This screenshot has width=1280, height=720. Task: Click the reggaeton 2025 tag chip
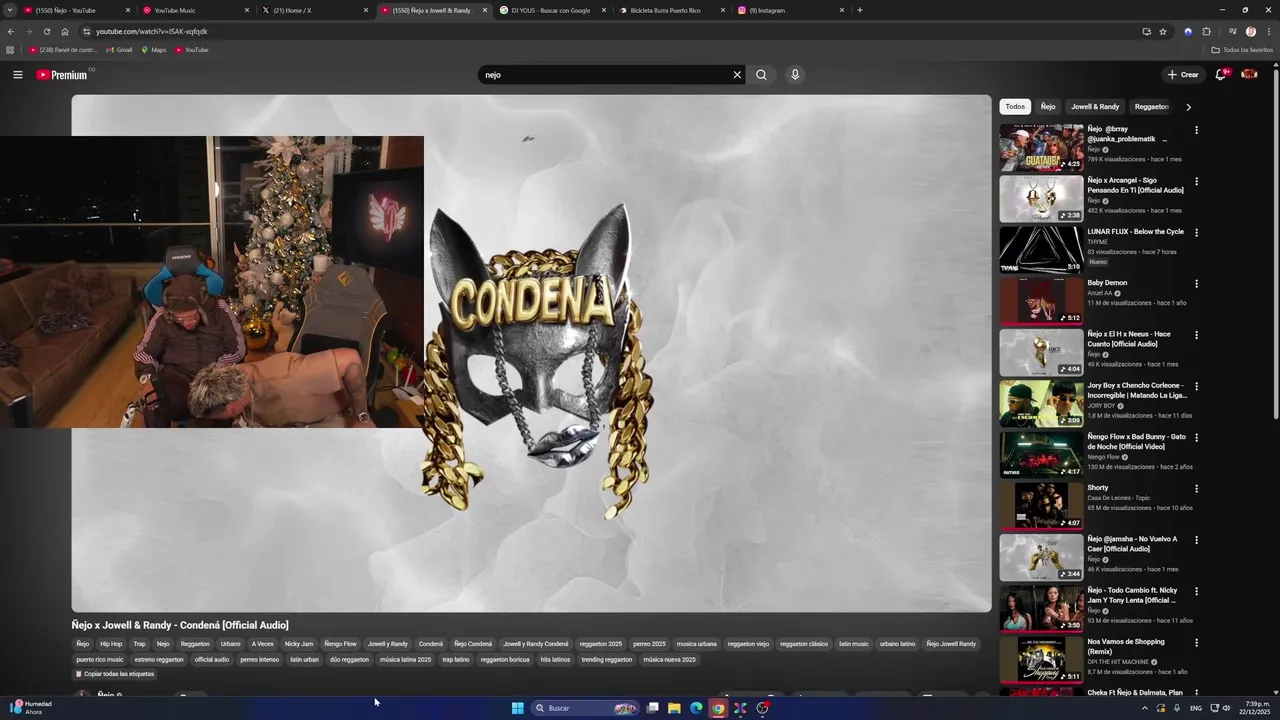pyautogui.click(x=600, y=644)
